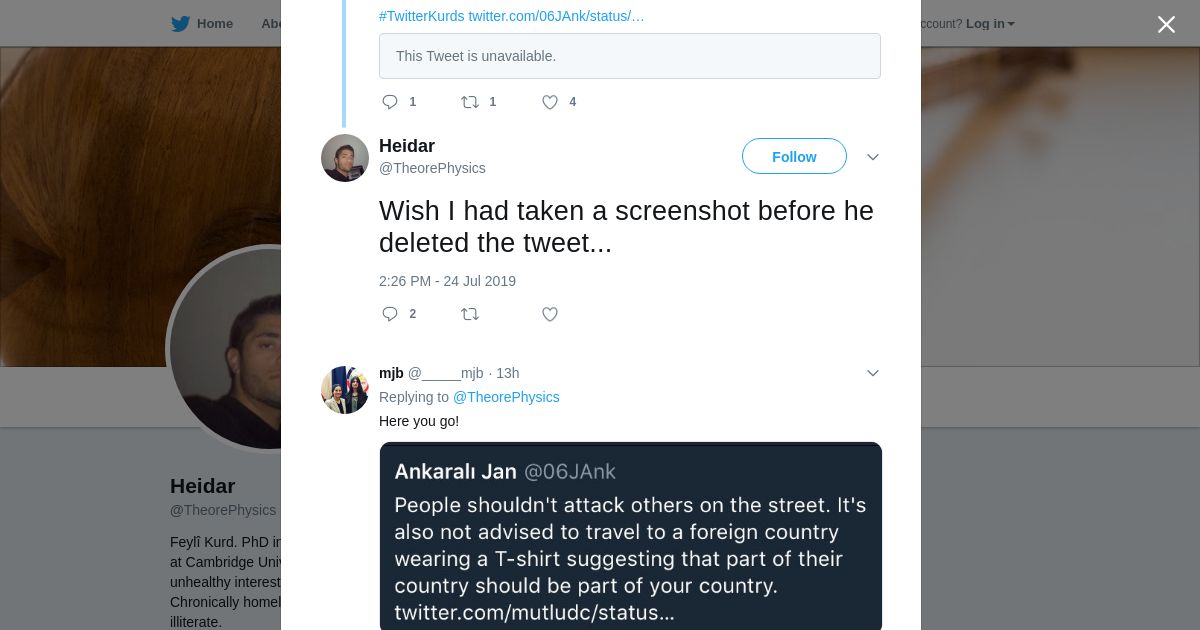1200x630 pixels.
Task: Follow Heidar with the Follow button
Action: 794,156
